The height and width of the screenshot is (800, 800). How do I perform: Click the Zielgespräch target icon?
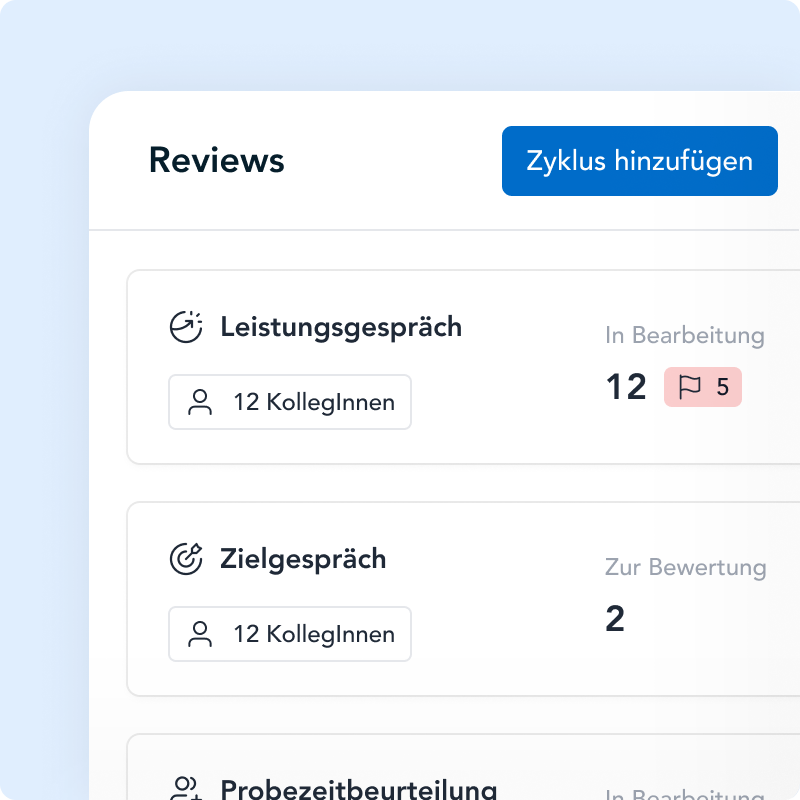[186, 559]
